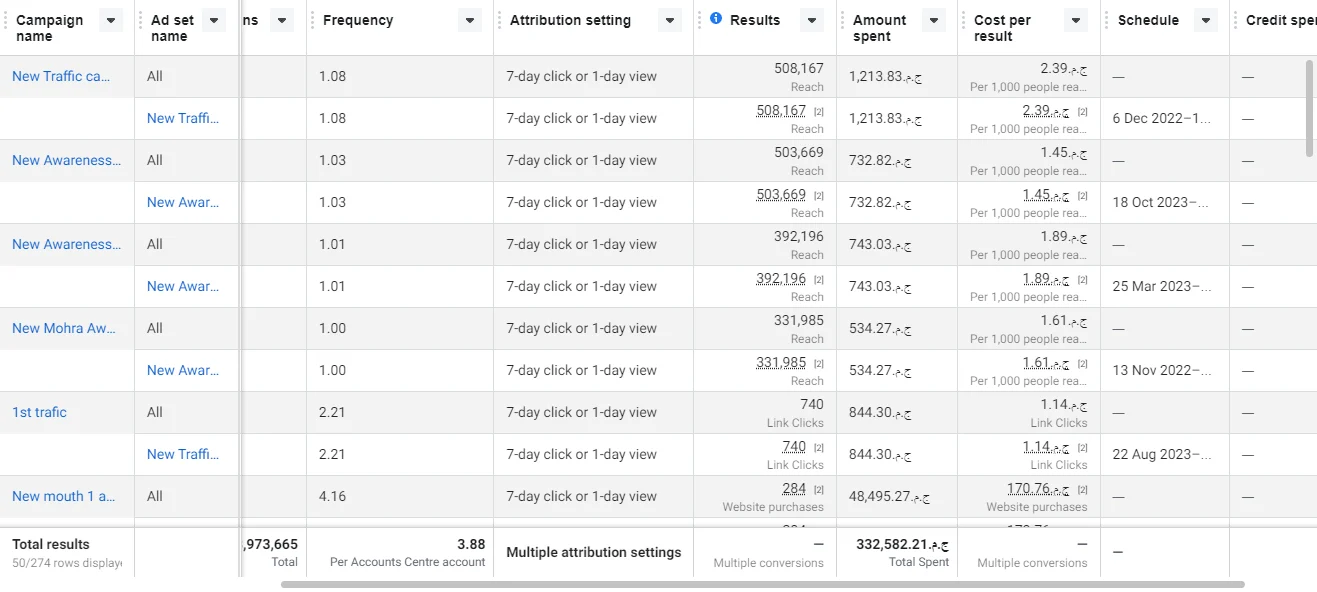Open the Campaign name column dropdown
The width and height of the screenshot is (1317, 592).
(111, 21)
